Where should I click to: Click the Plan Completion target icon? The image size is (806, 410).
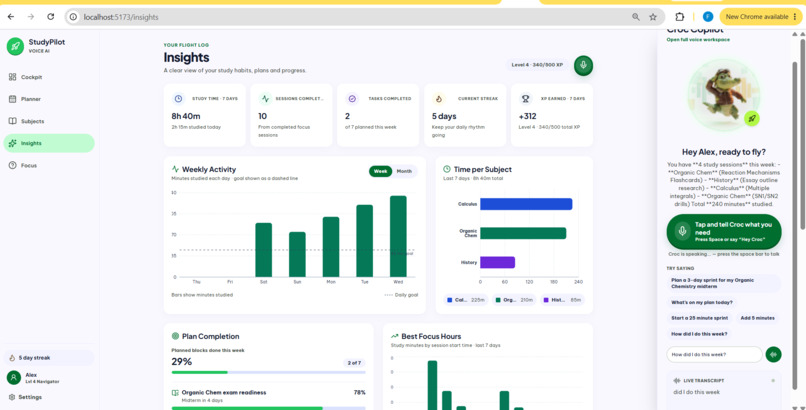[x=175, y=336]
